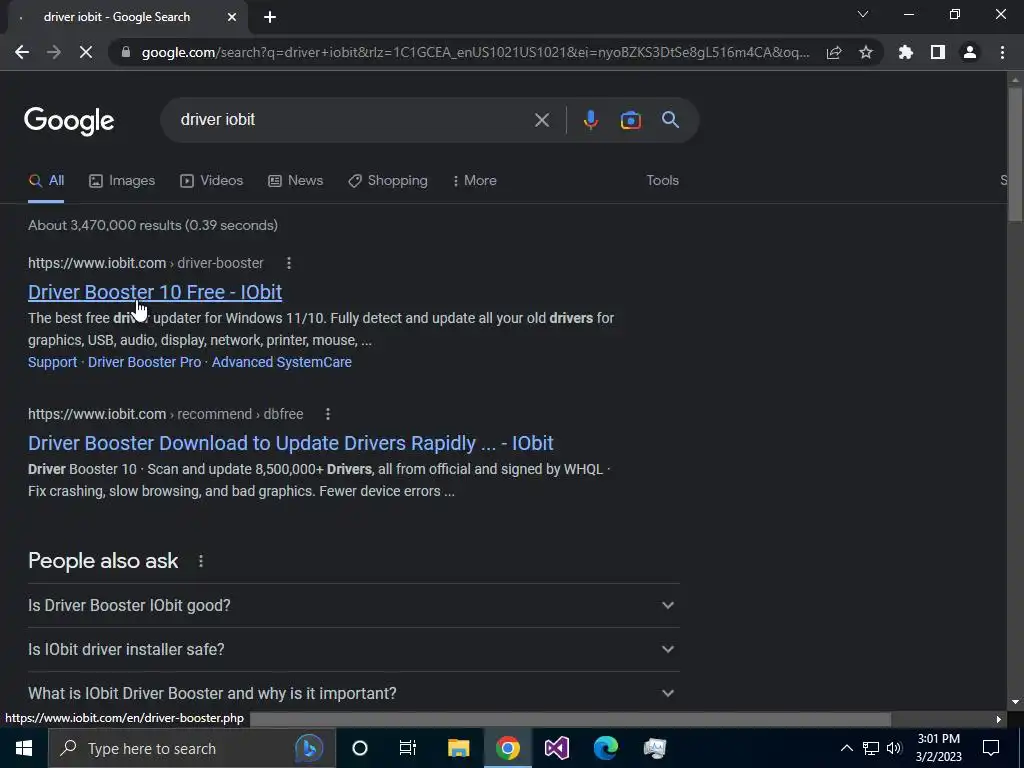Image resolution: width=1024 pixels, height=768 pixels.
Task: Open the More search categories menu
Action: point(475,181)
